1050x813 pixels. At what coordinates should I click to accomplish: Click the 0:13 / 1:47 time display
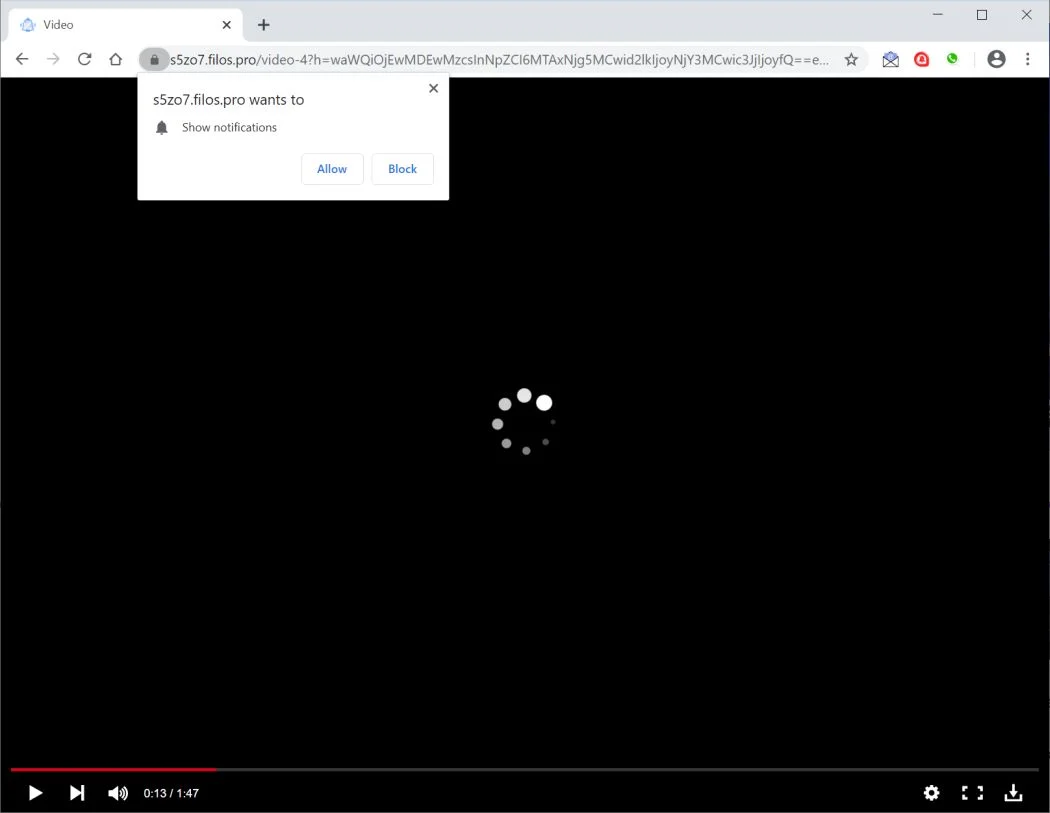tap(171, 793)
